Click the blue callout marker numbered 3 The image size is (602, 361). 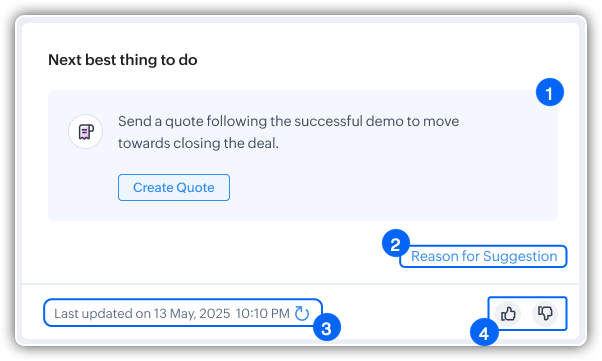[x=327, y=328]
